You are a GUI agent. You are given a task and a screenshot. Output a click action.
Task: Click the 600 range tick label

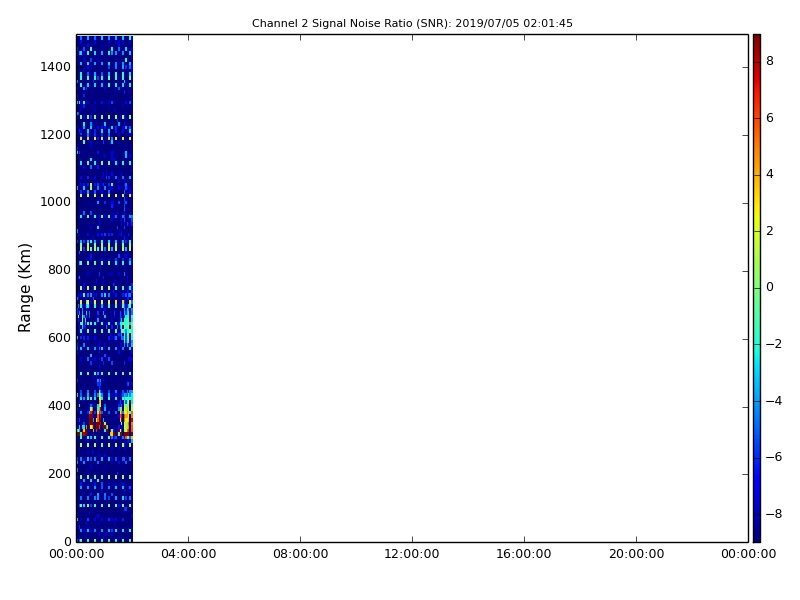click(x=59, y=338)
